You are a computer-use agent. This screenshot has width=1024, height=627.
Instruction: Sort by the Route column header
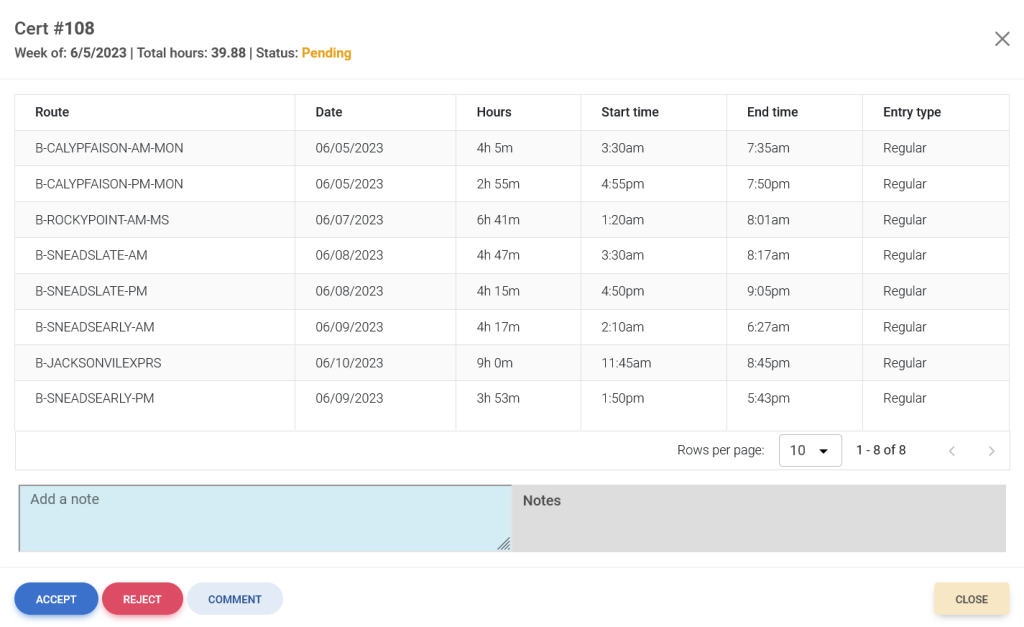click(x=52, y=112)
